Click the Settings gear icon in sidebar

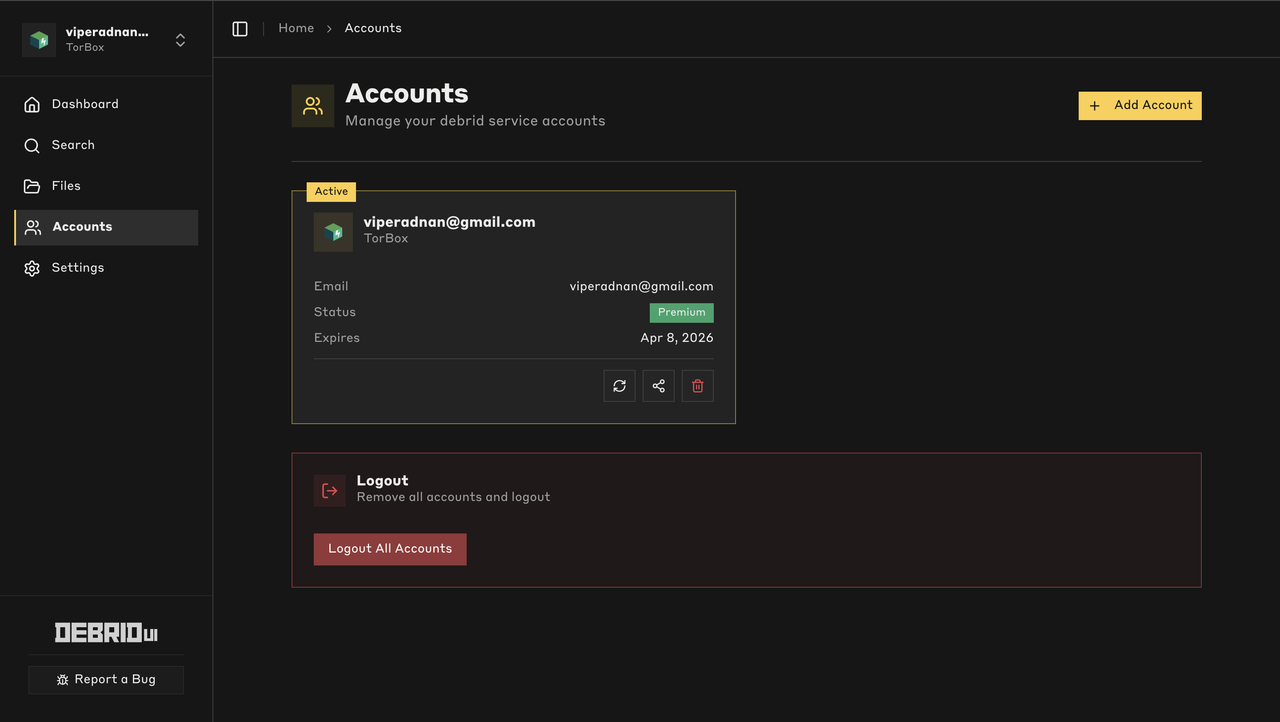[x=32, y=268]
